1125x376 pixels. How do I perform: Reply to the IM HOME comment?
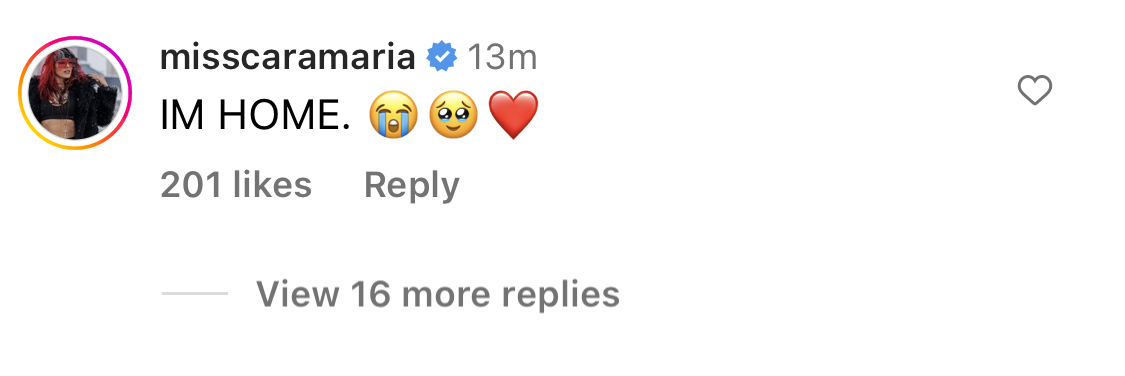point(412,186)
